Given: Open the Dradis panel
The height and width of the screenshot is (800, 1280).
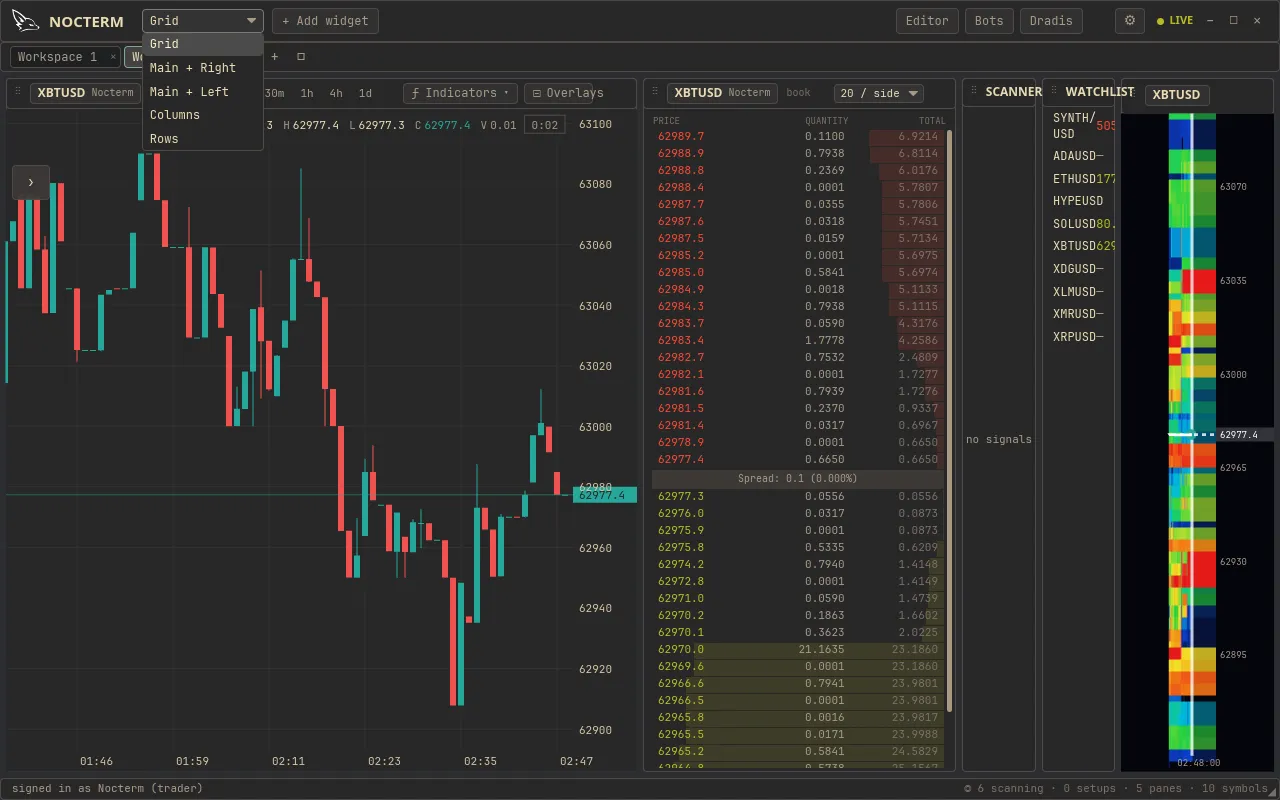Looking at the screenshot, I should pos(1051,21).
